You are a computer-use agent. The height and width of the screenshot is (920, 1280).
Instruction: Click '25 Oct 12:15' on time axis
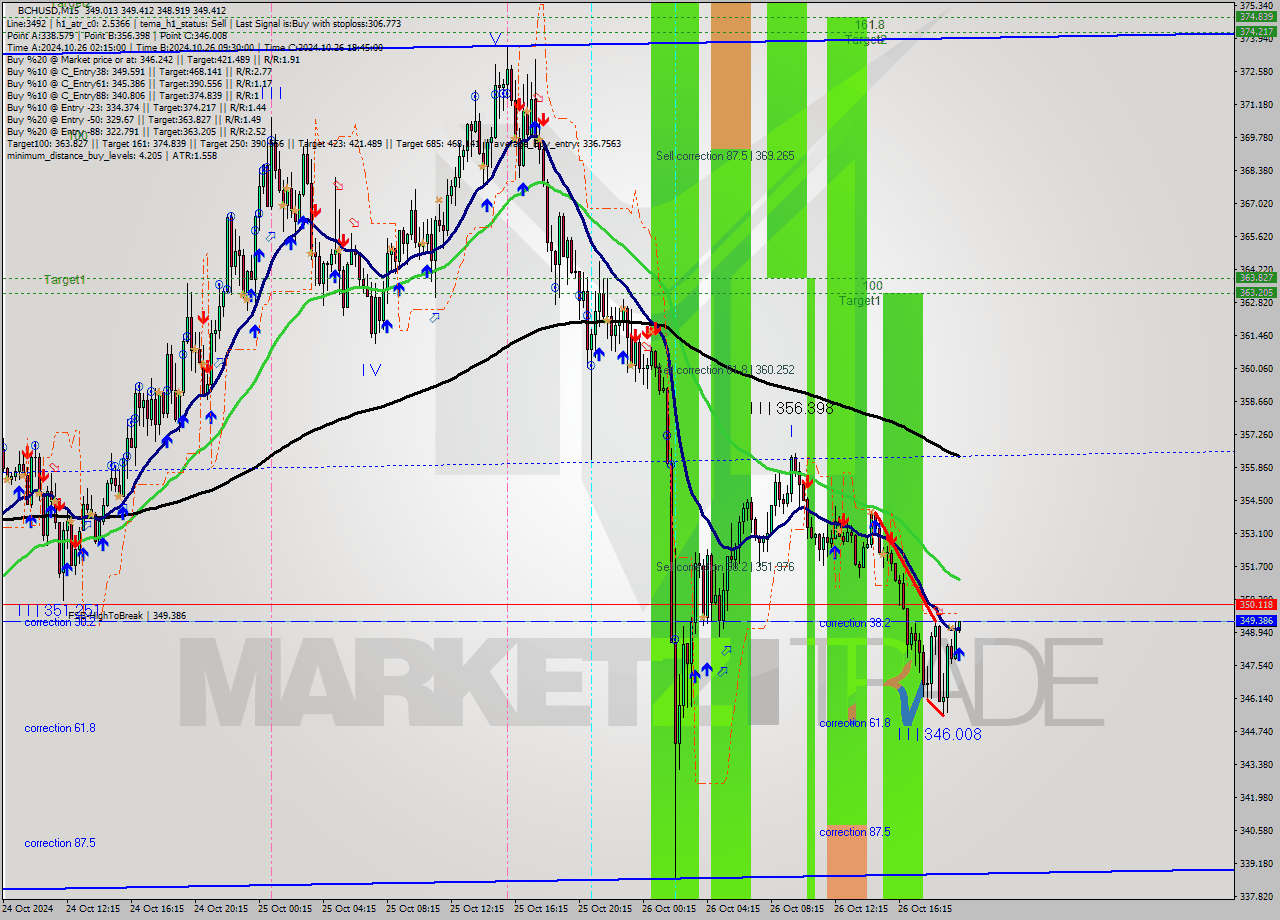tap(477, 909)
